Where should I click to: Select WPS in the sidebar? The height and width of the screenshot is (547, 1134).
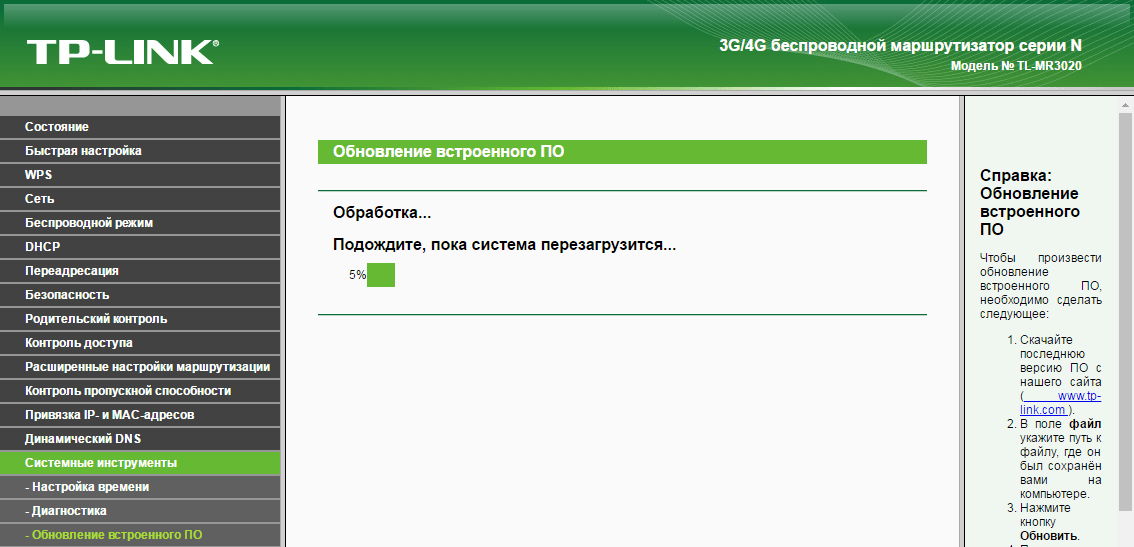[39, 175]
